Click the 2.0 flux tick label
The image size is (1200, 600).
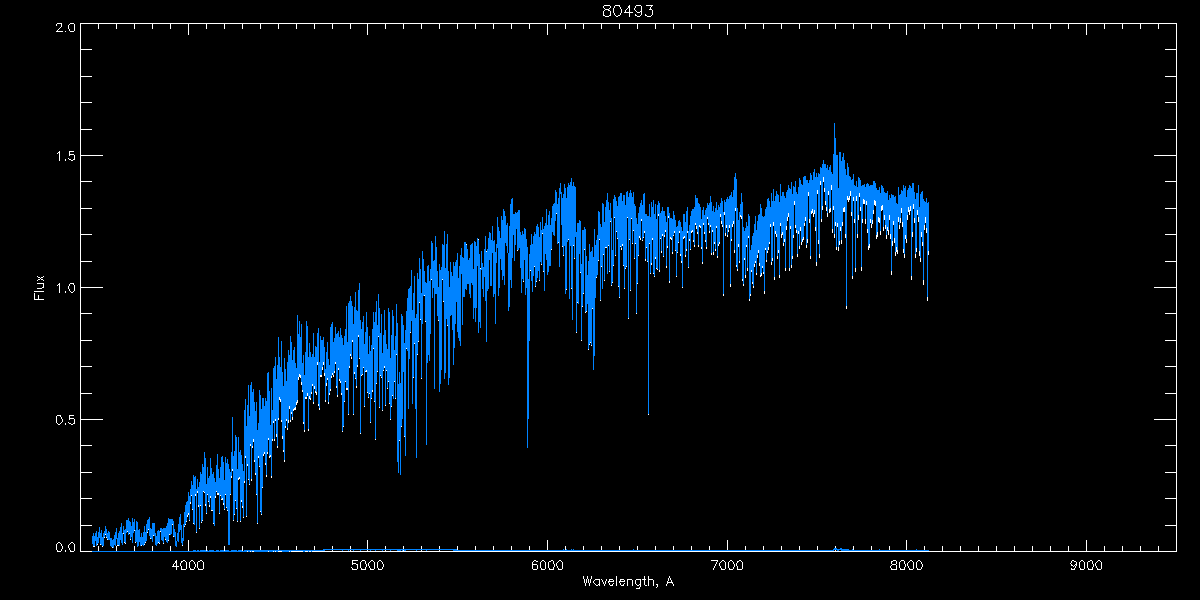point(64,28)
